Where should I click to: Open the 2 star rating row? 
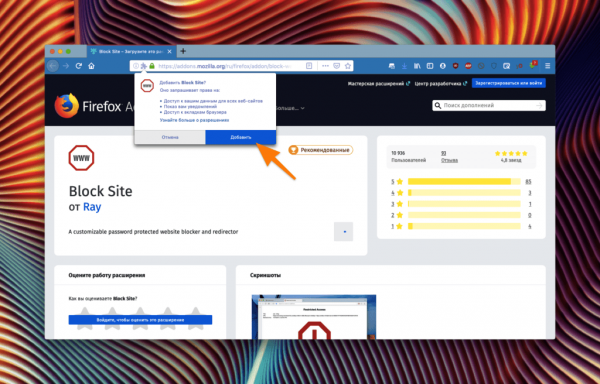click(x=461, y=215)
